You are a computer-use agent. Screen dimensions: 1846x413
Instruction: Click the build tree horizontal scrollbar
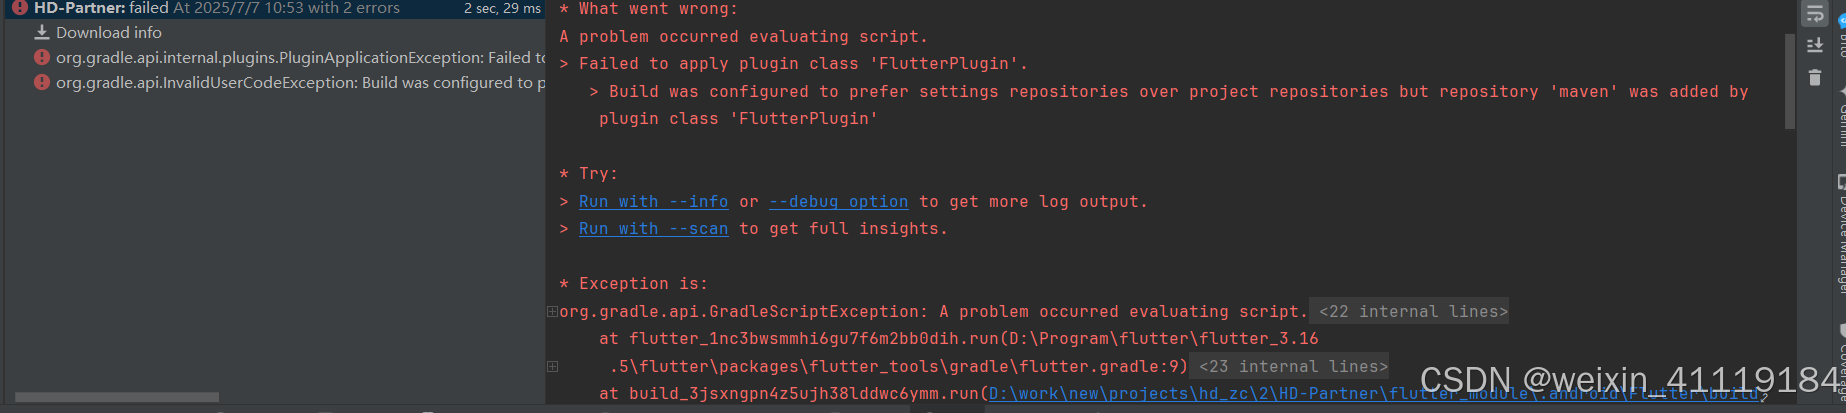117,397
